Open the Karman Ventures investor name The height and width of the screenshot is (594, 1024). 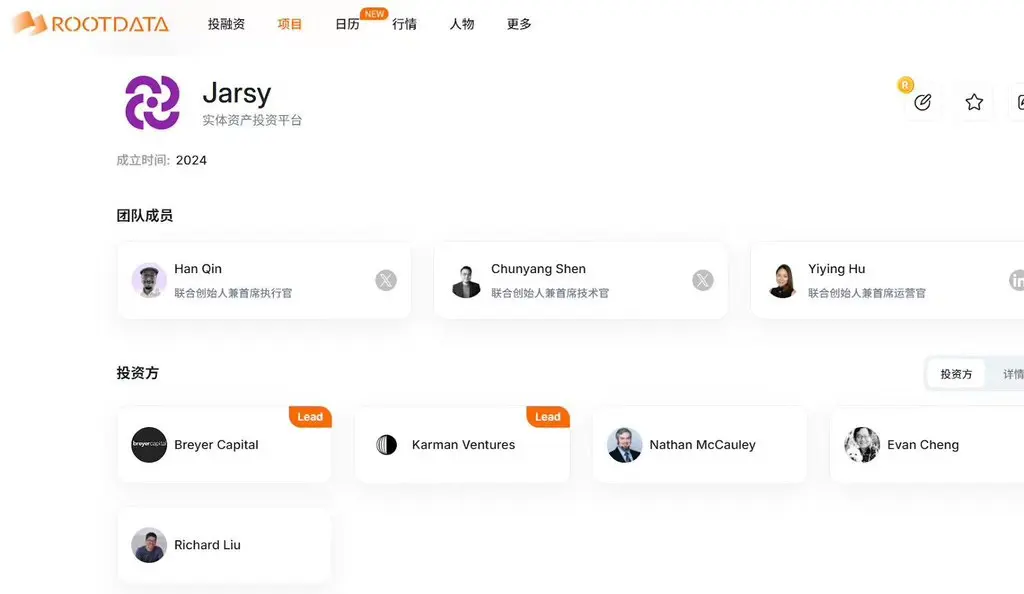coord(463,445)
